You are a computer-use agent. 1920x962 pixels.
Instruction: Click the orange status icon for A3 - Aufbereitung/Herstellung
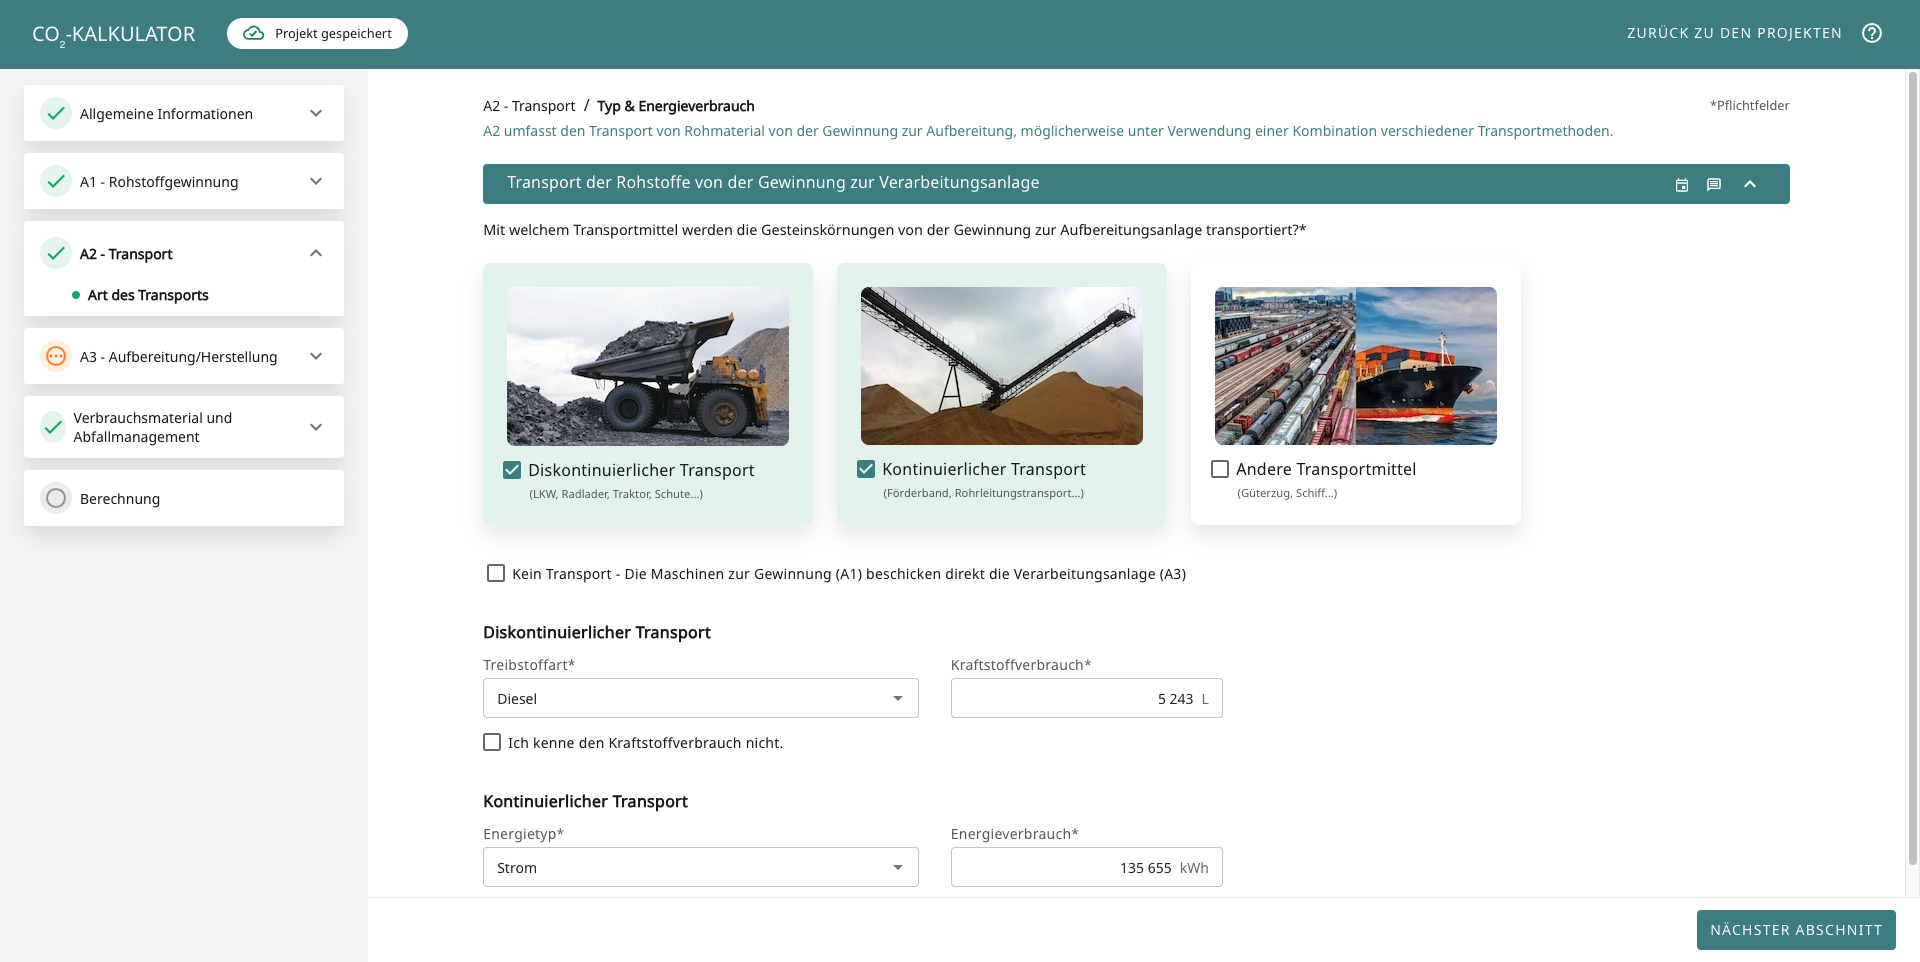point(56,356)
